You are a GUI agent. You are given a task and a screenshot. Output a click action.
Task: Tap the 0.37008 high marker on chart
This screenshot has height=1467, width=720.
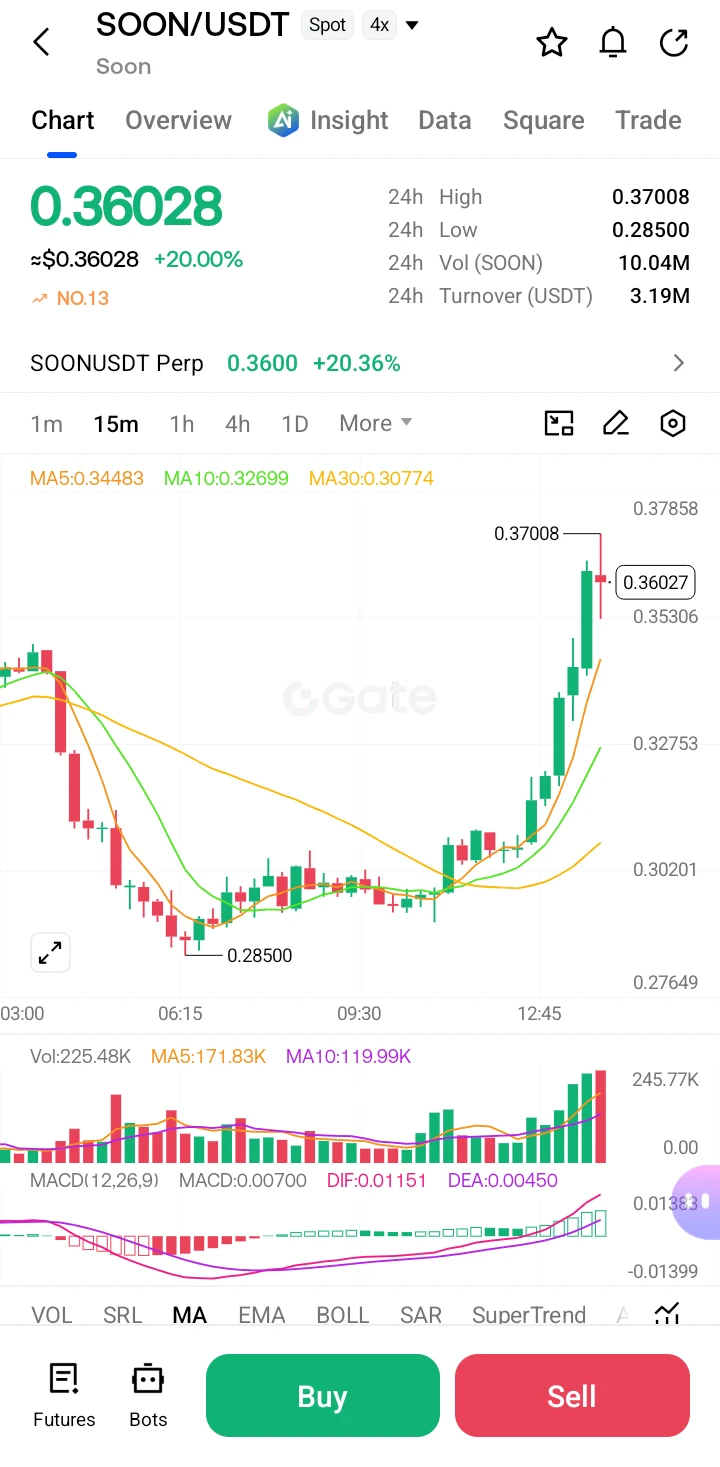pos(527,534)
